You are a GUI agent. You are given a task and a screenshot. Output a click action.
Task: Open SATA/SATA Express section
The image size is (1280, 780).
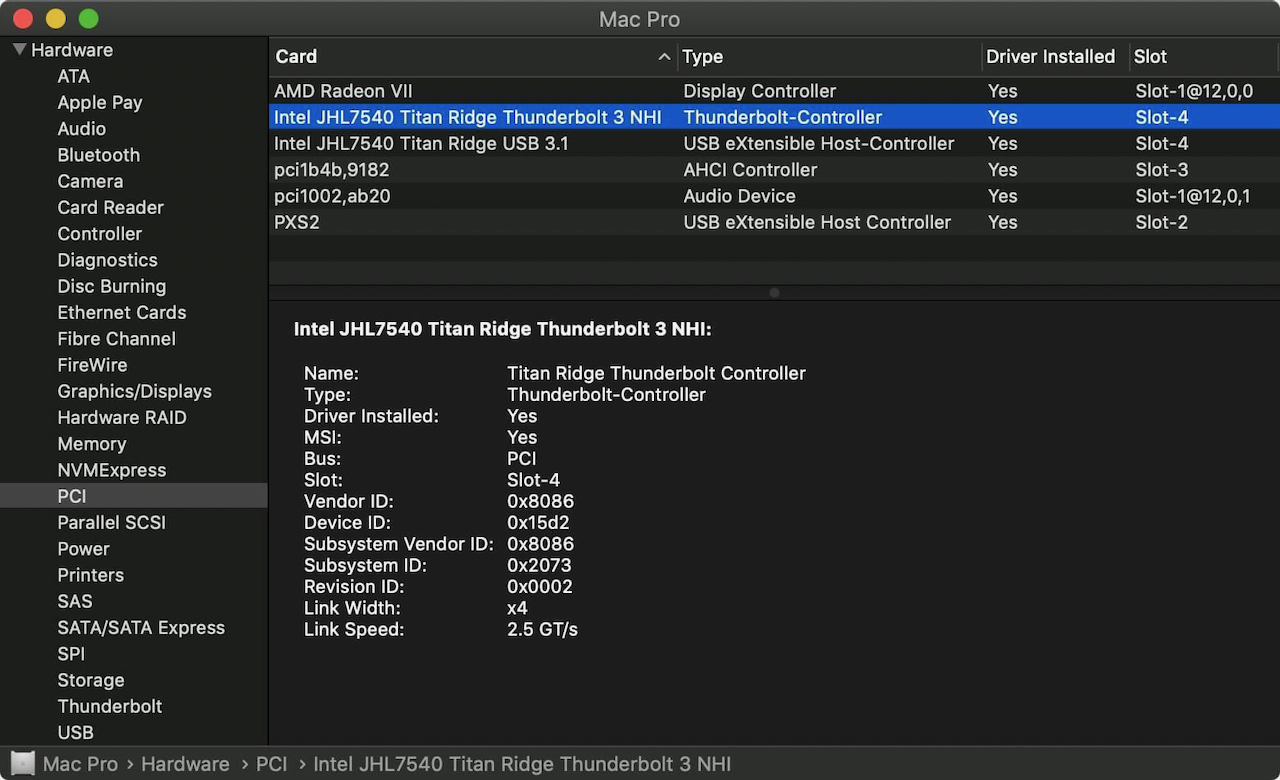point(141,628)
